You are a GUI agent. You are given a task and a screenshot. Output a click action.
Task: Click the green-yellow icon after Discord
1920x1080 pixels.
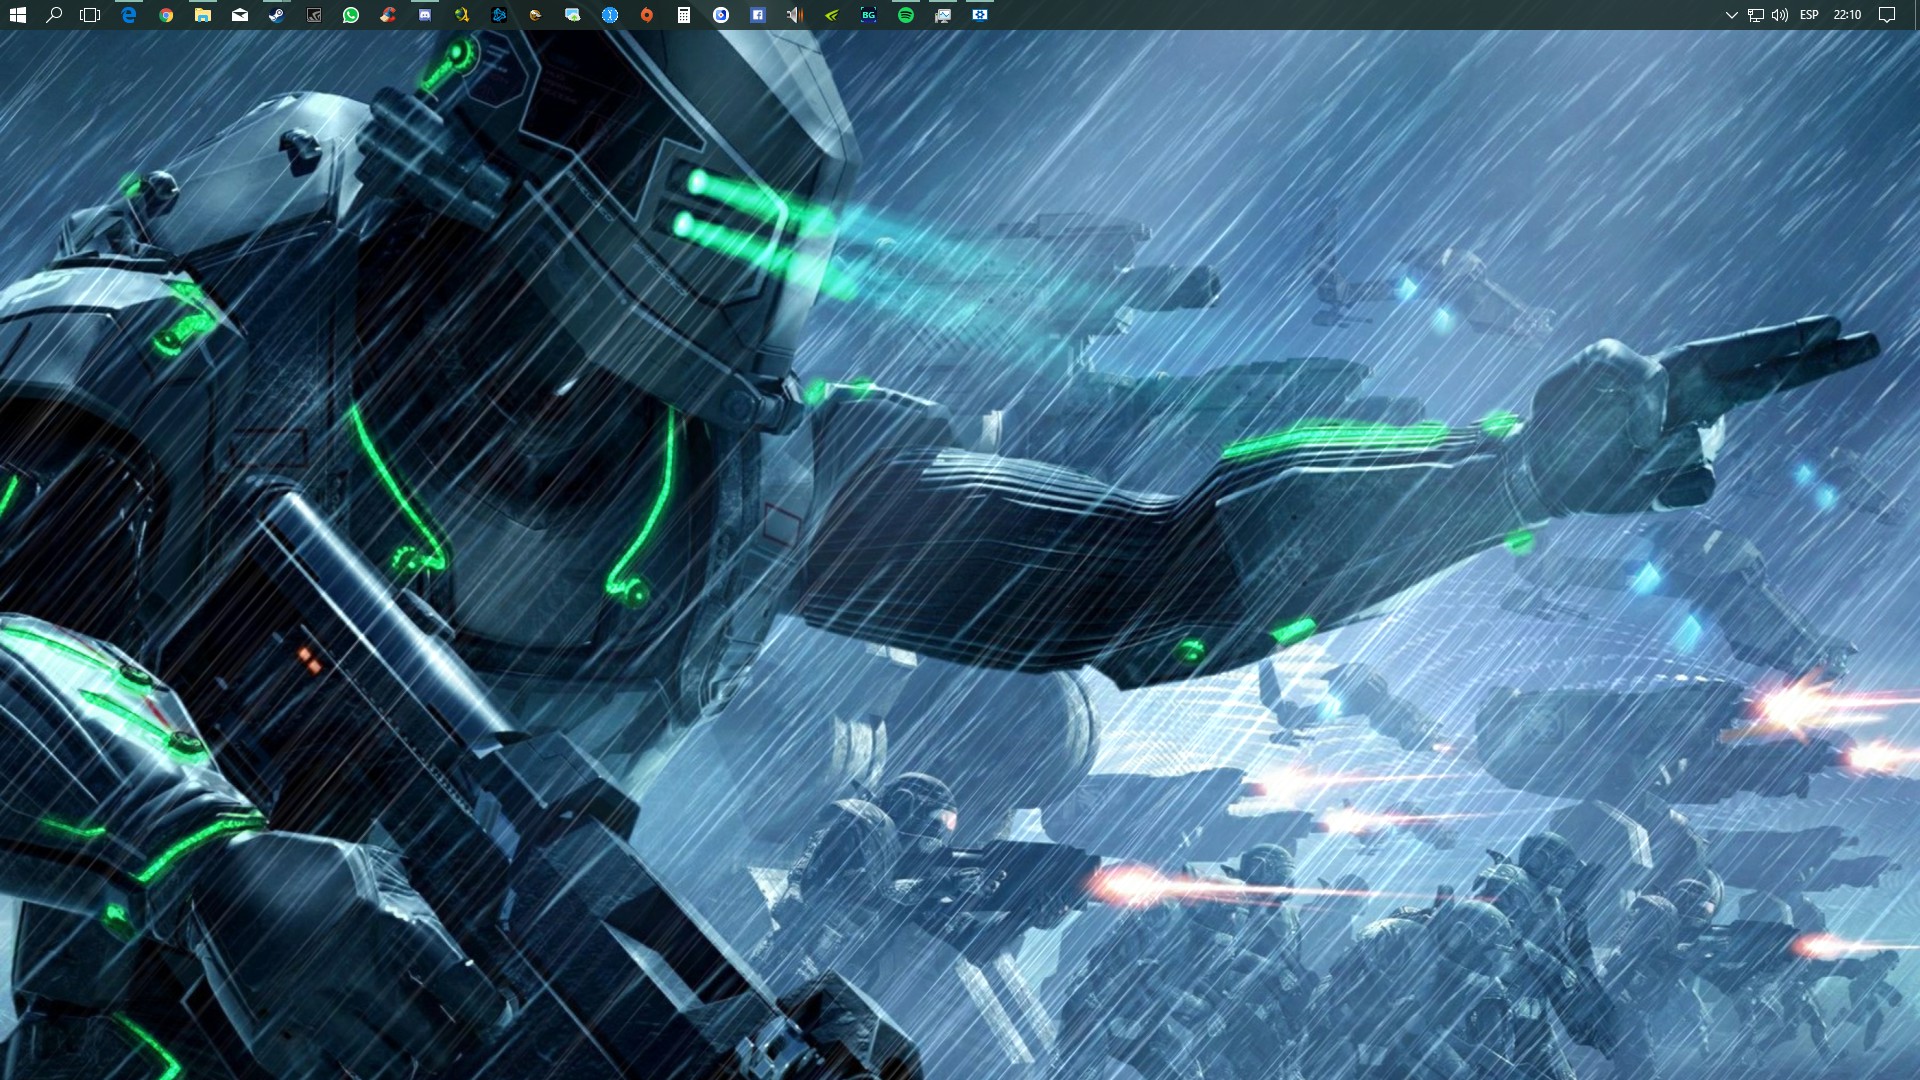pos(462,15)
